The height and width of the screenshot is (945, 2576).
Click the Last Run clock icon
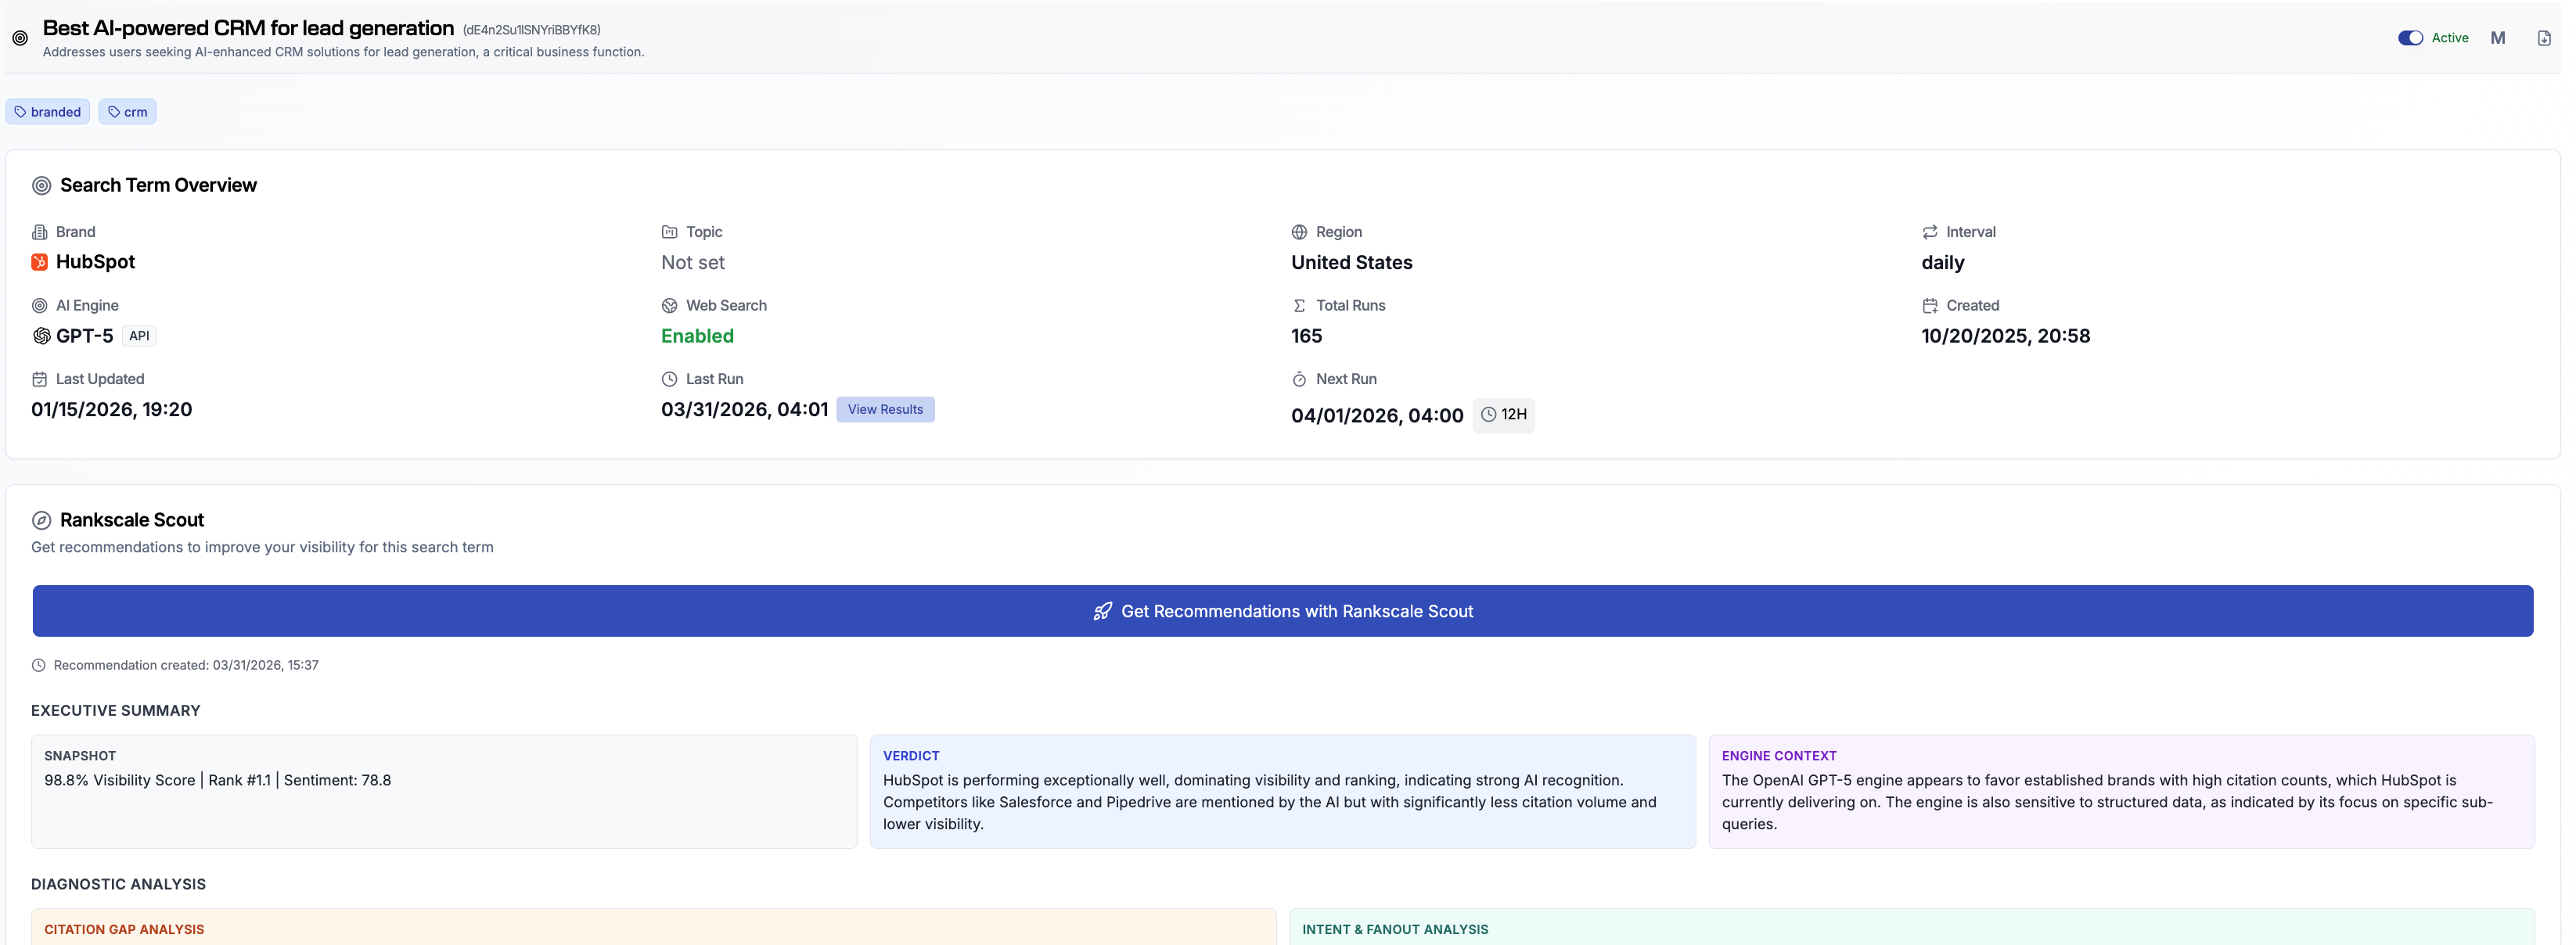670,379
